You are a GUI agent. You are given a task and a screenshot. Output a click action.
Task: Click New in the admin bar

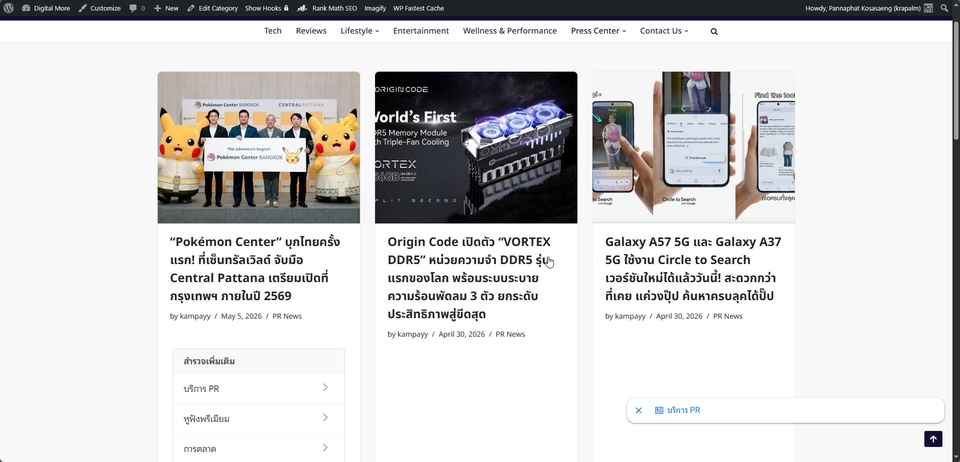pos(167,9)
